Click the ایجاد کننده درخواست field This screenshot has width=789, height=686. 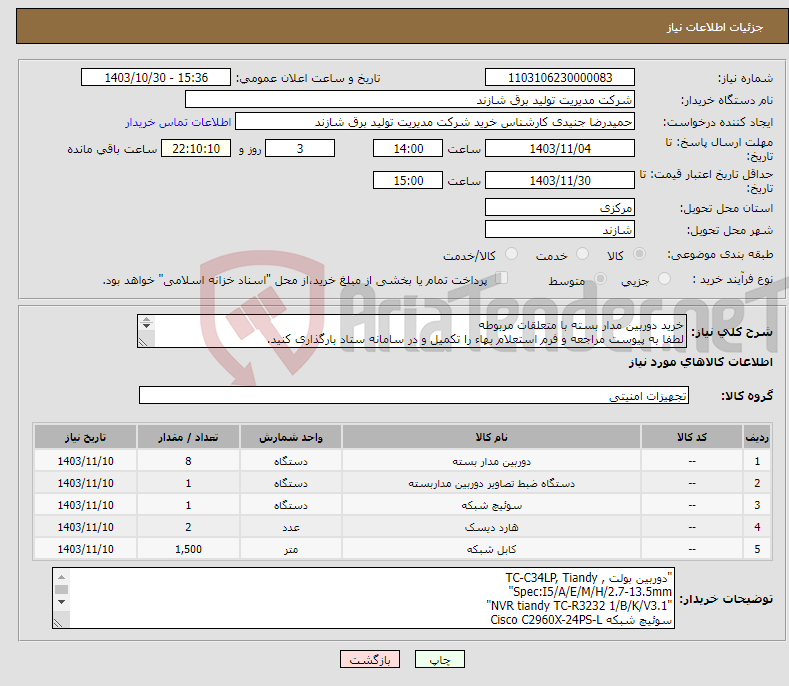(435, 122)
